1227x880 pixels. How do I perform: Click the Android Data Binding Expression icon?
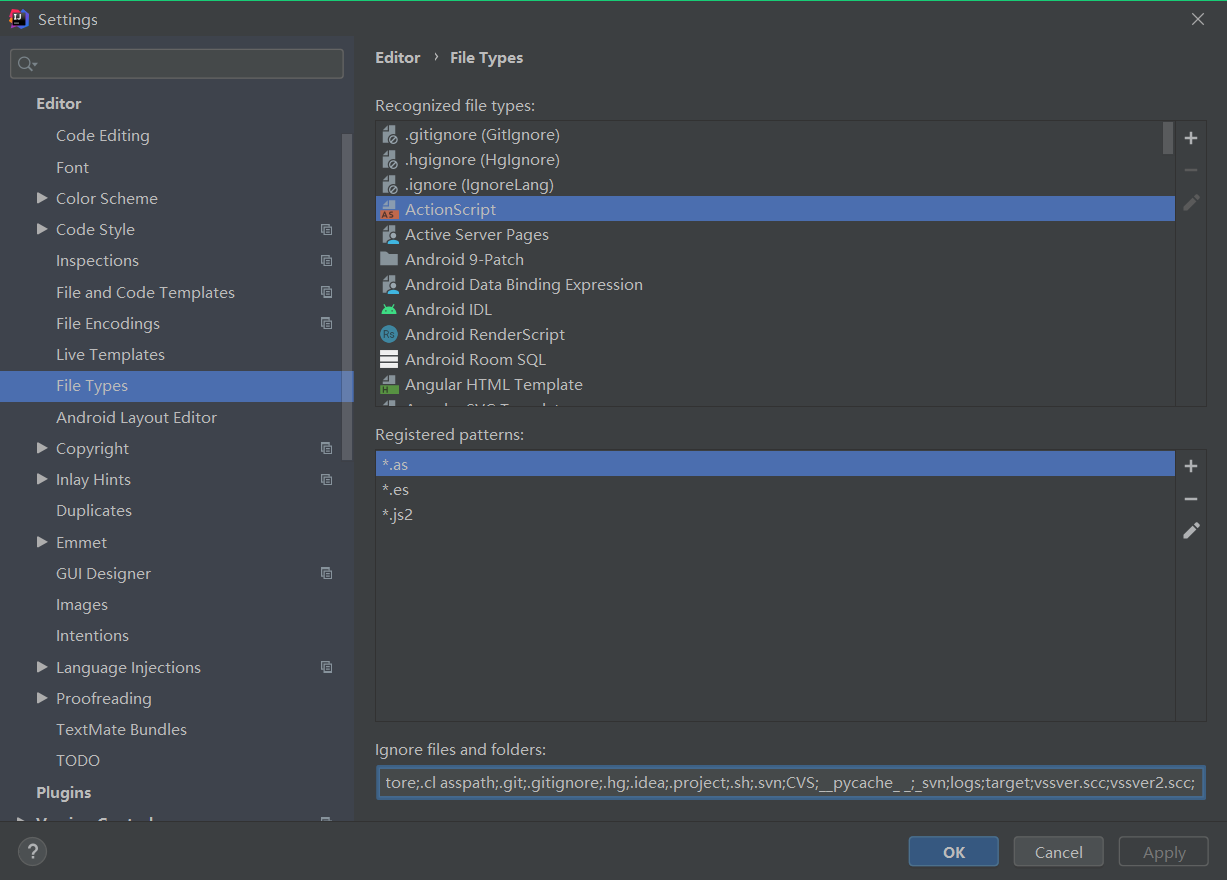390,285
